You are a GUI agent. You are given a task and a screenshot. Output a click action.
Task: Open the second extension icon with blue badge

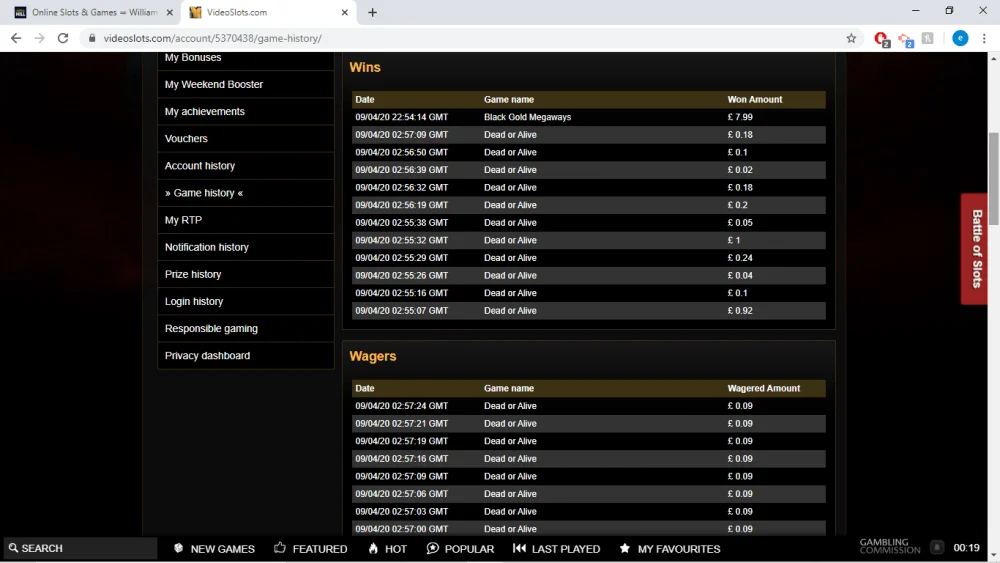click(x=906, y=40)
